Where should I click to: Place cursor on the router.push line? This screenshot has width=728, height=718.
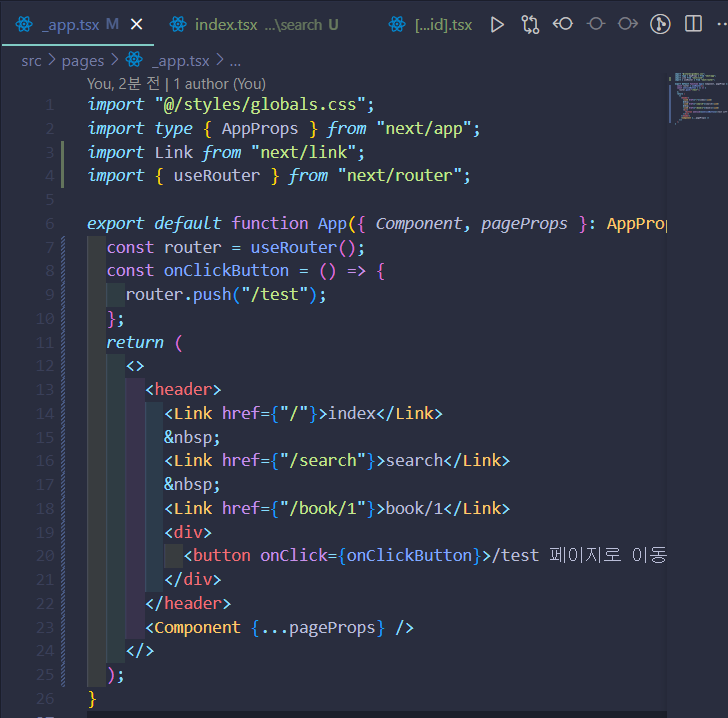[226, 294]
